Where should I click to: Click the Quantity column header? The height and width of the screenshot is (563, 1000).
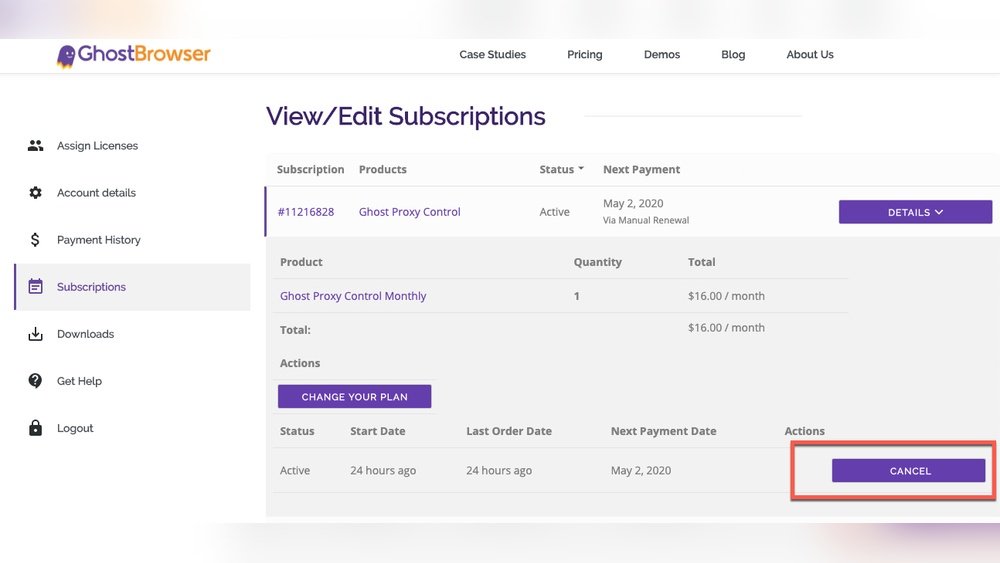pyautogui.click(x=598, y=262)
